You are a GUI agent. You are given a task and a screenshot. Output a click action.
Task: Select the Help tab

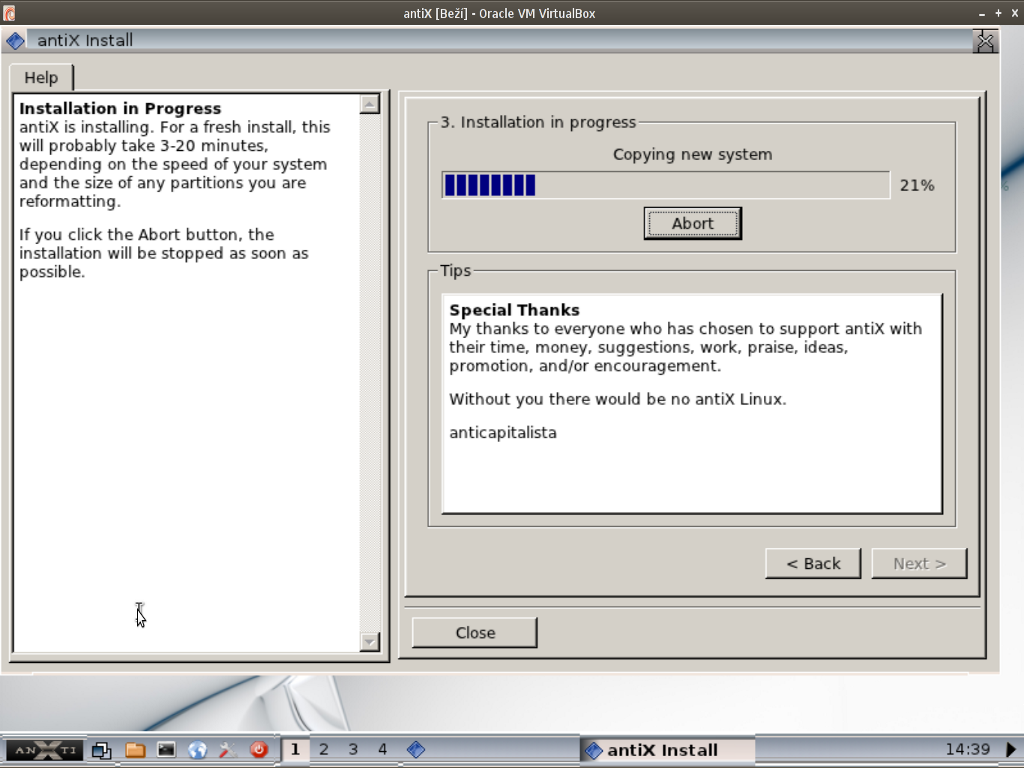[x=41, y=78]
